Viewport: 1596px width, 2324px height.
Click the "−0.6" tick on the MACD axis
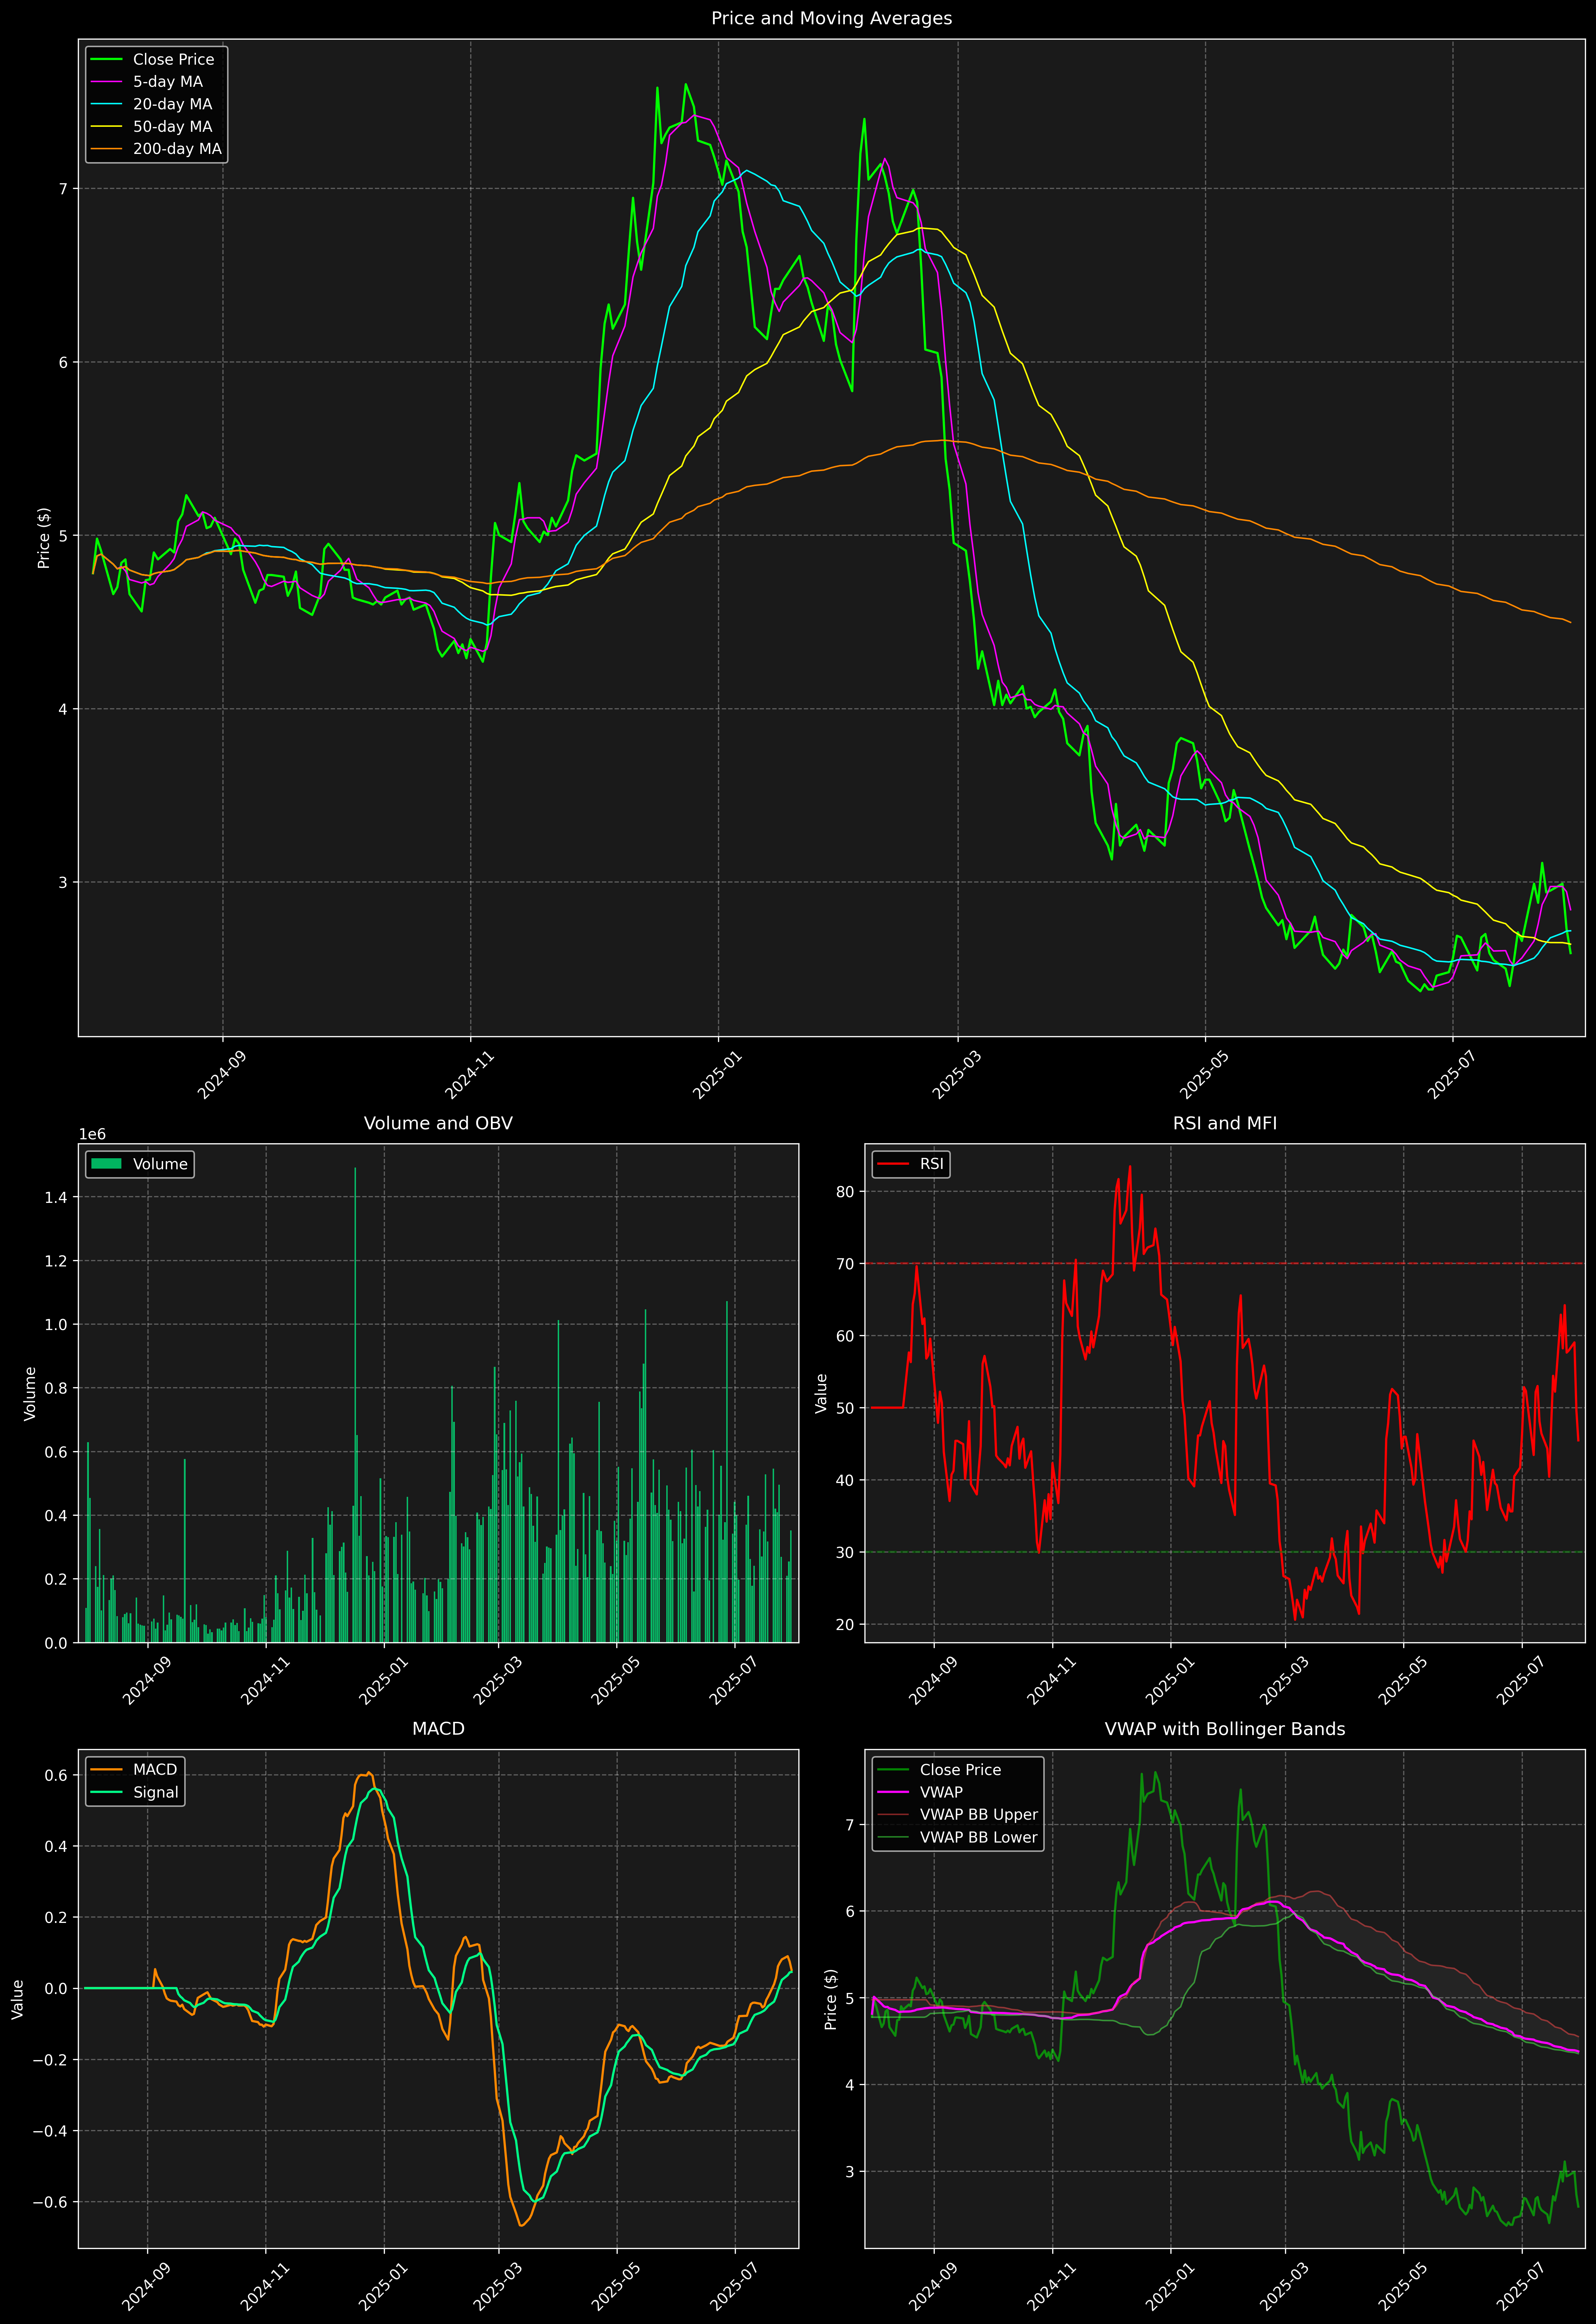click(x=50, y=2202)
